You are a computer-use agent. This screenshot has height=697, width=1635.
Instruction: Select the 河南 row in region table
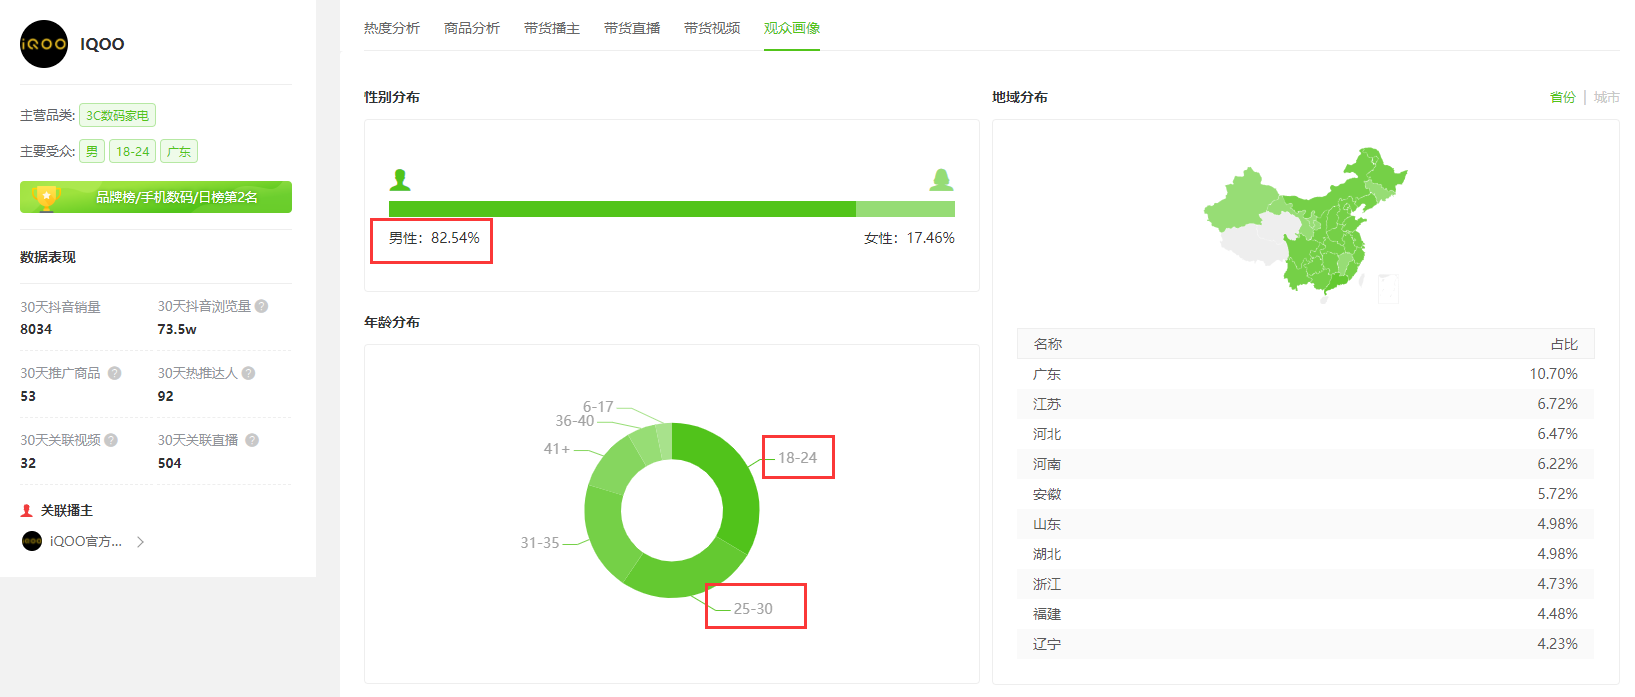1305,464
